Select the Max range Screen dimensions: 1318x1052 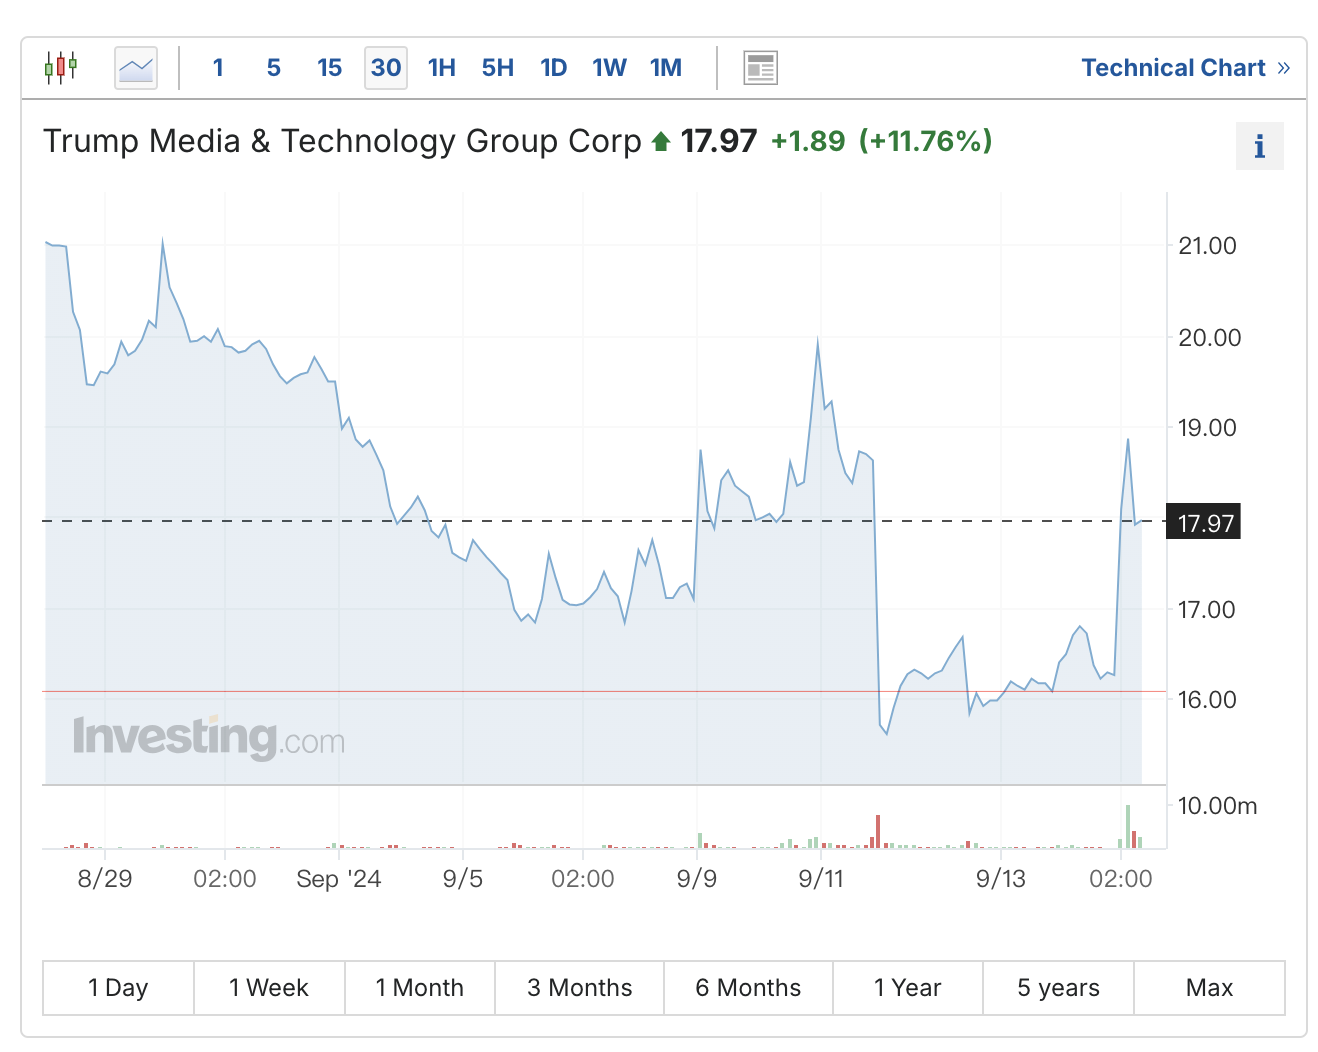(x=1210, y=988)
